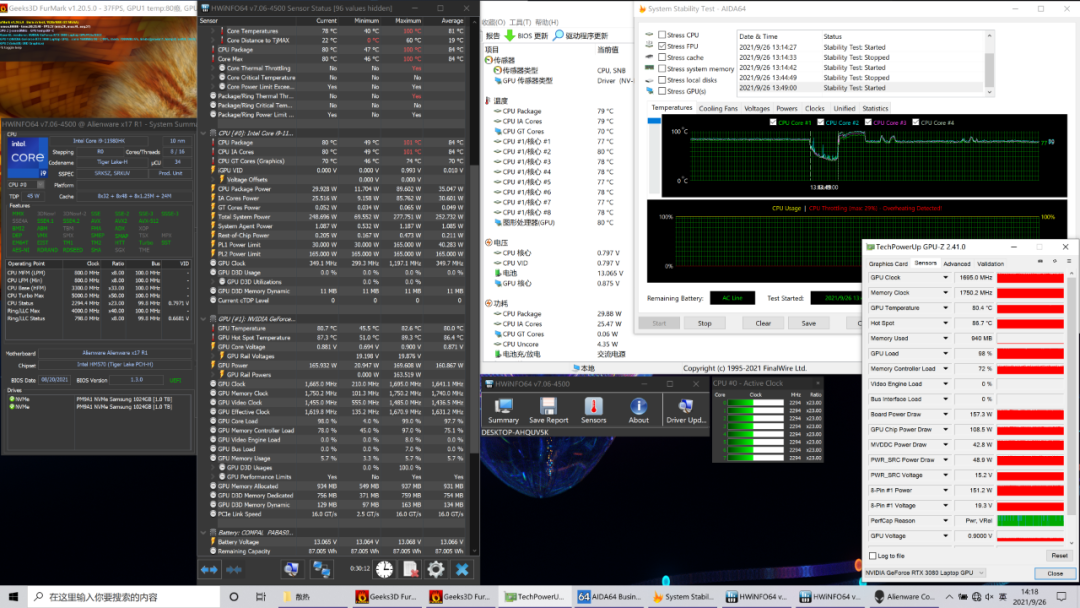Switch to the Cooling Fans tab
The width and height of the screenshot is (1080, 608).
[718, 108]
